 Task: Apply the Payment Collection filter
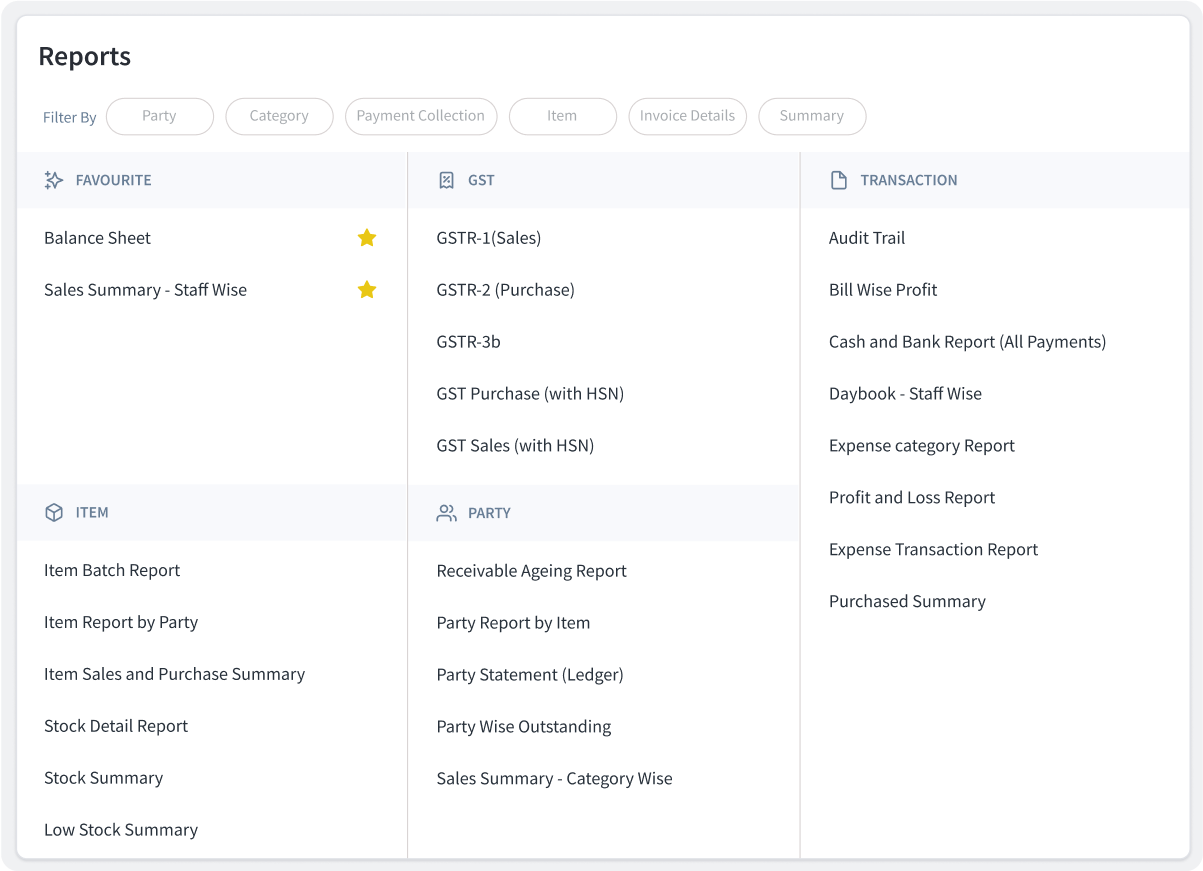pos(421,116)
